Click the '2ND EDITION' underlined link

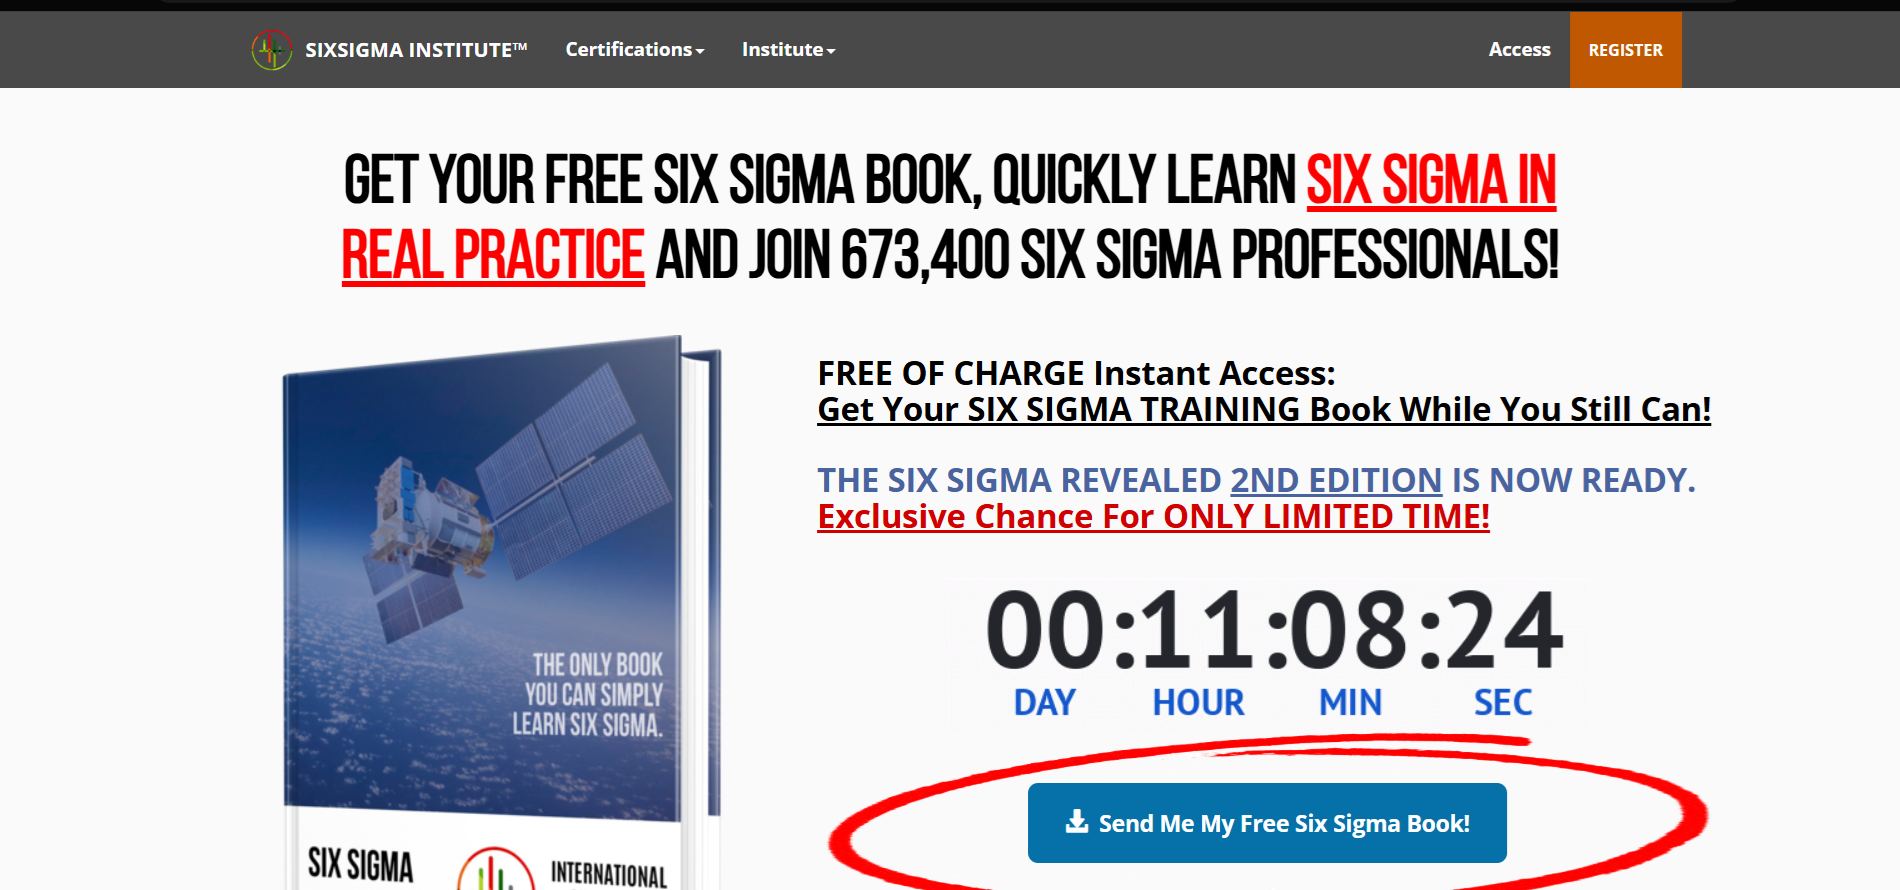click(1336, 480)
